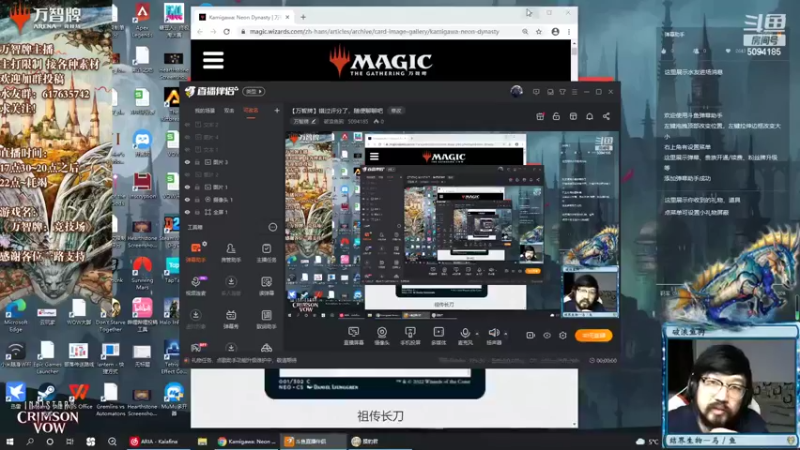Select the Steam desktop shortcut
The height and width of the screenshot is (450, 800).
click(x=47, y=396)
